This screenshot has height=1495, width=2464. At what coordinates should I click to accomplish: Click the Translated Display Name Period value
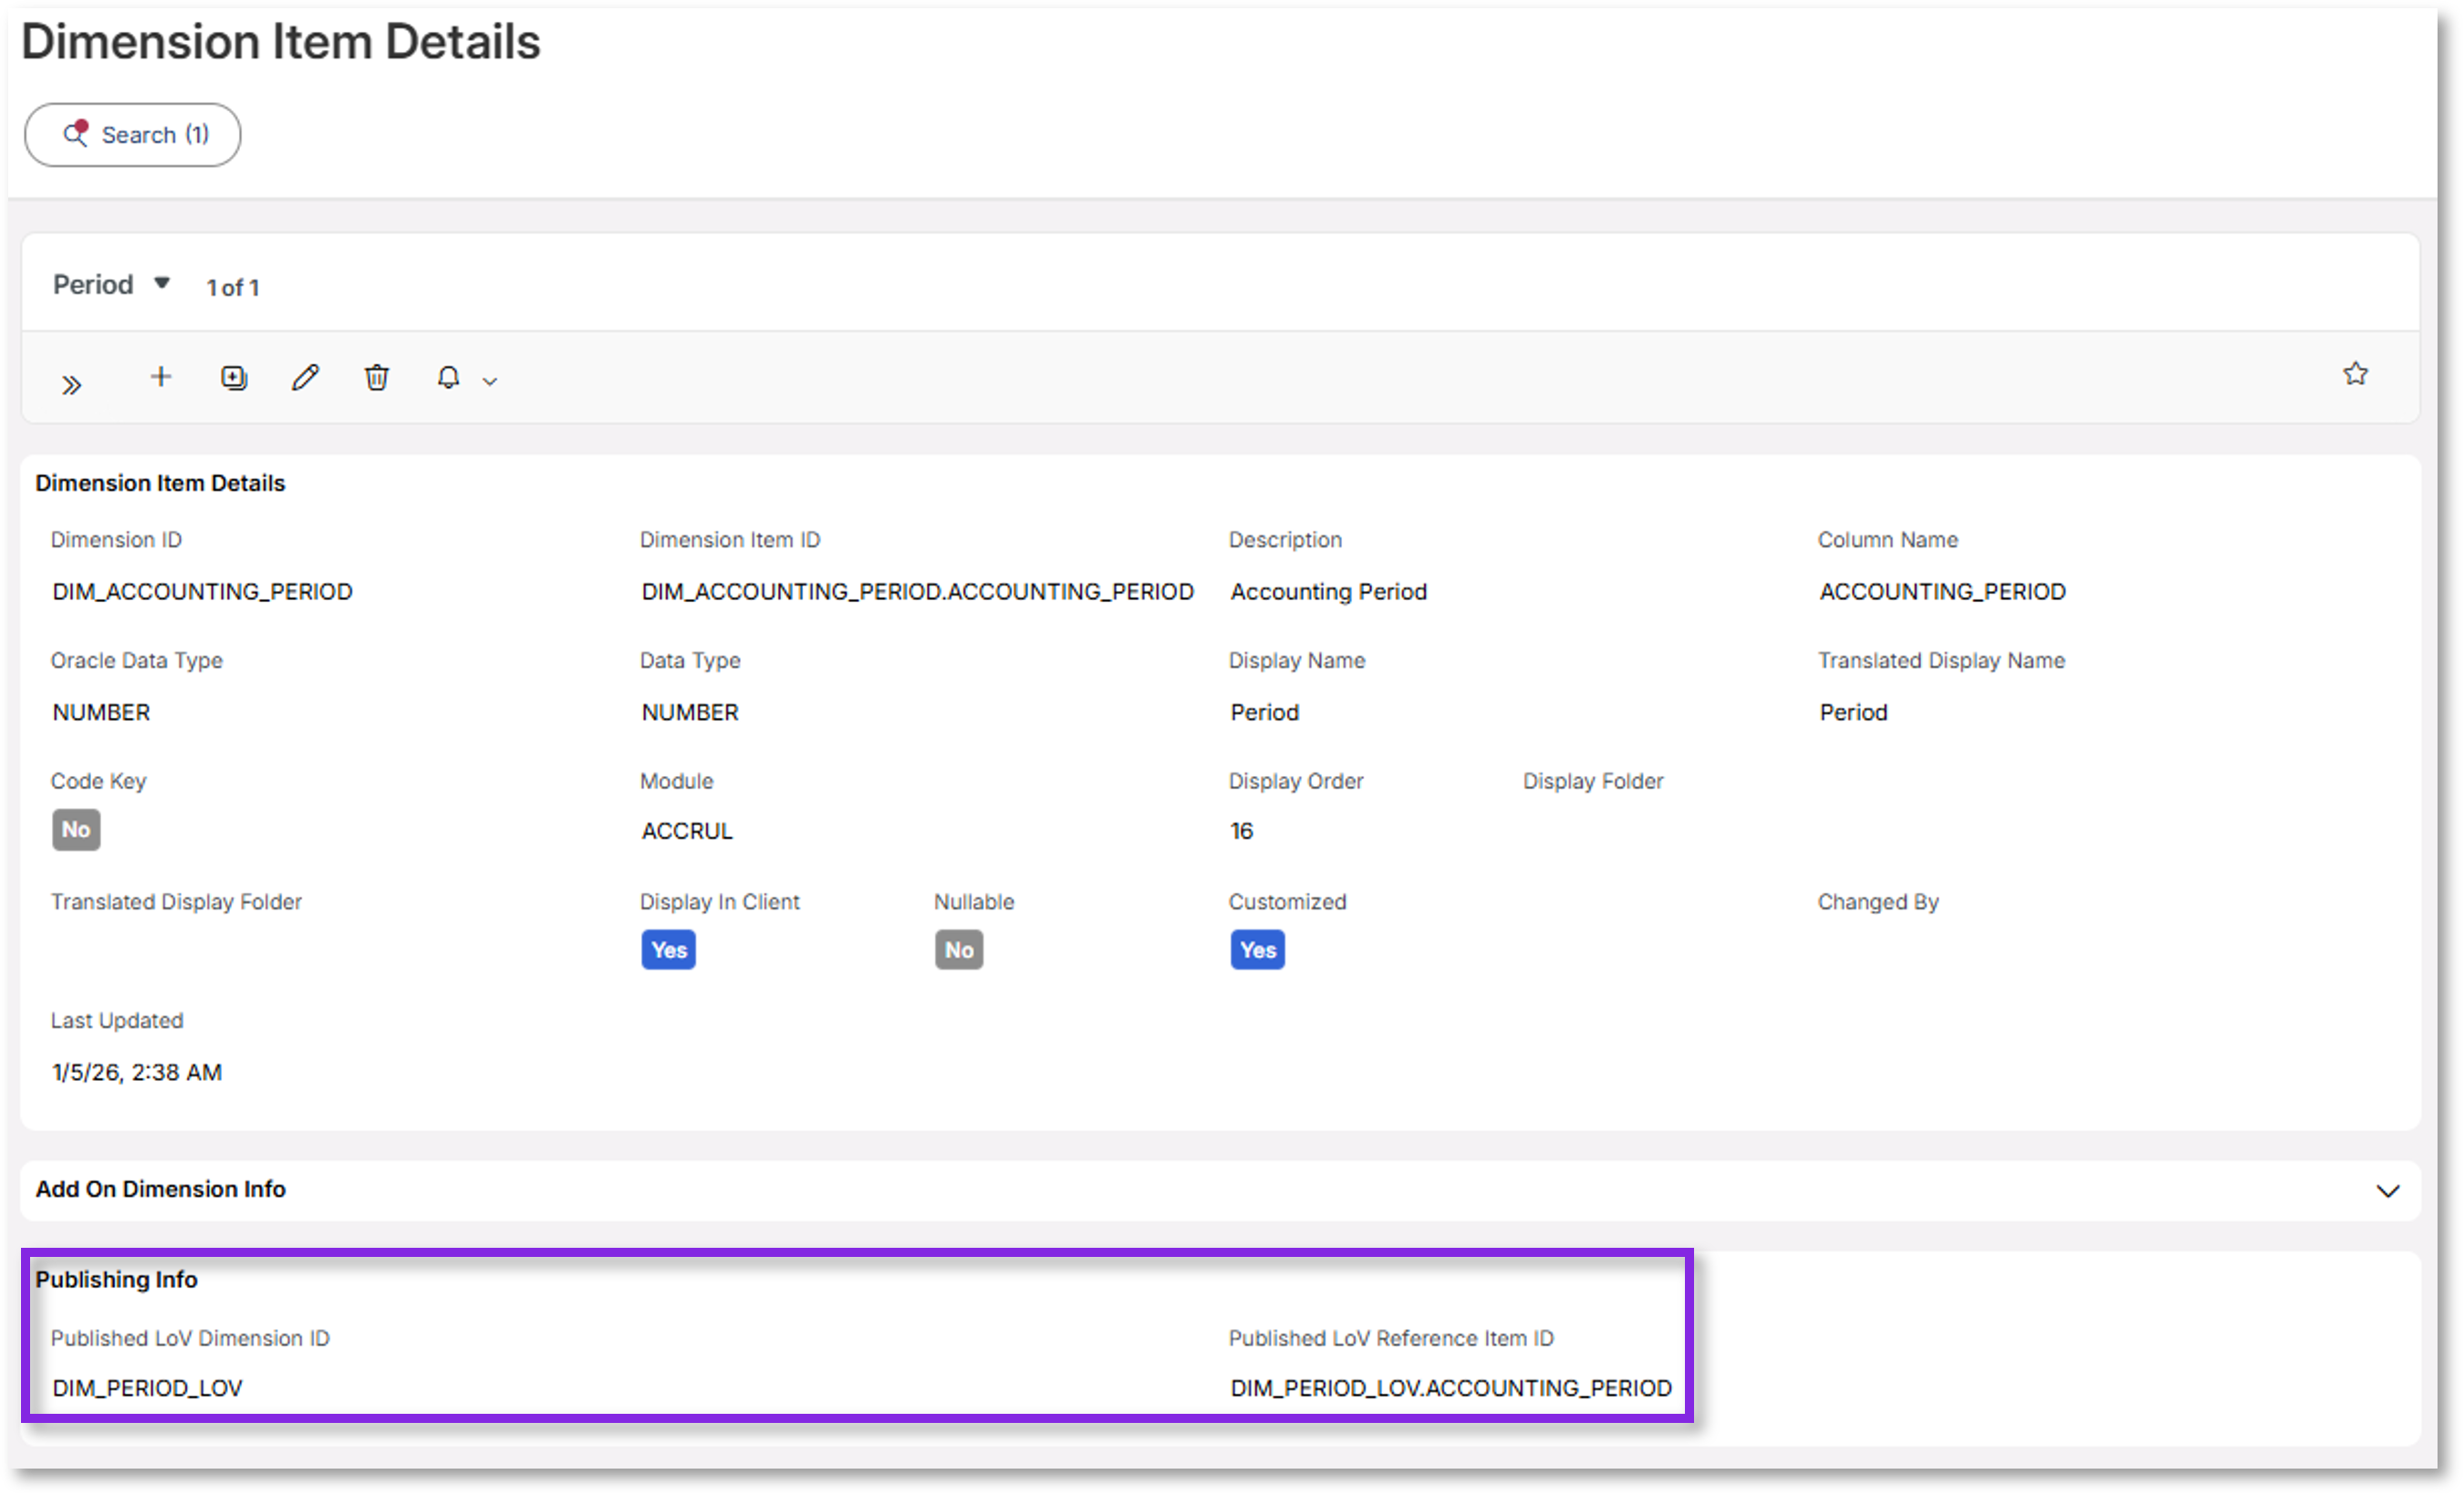coord(1854,713)
